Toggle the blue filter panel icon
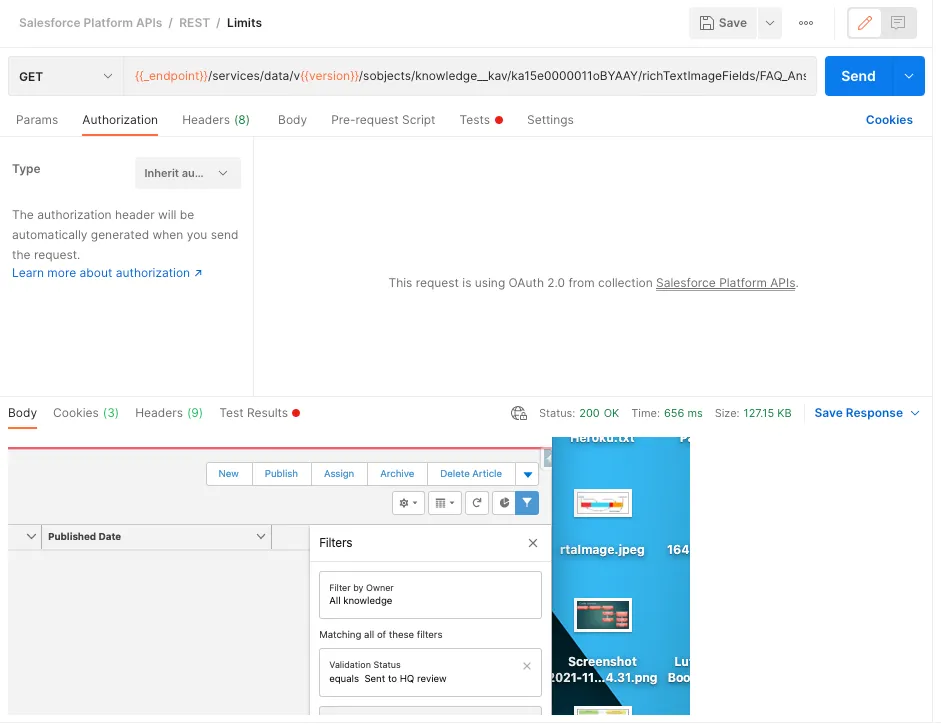This screenshot has width=941, height=725. 528,503
